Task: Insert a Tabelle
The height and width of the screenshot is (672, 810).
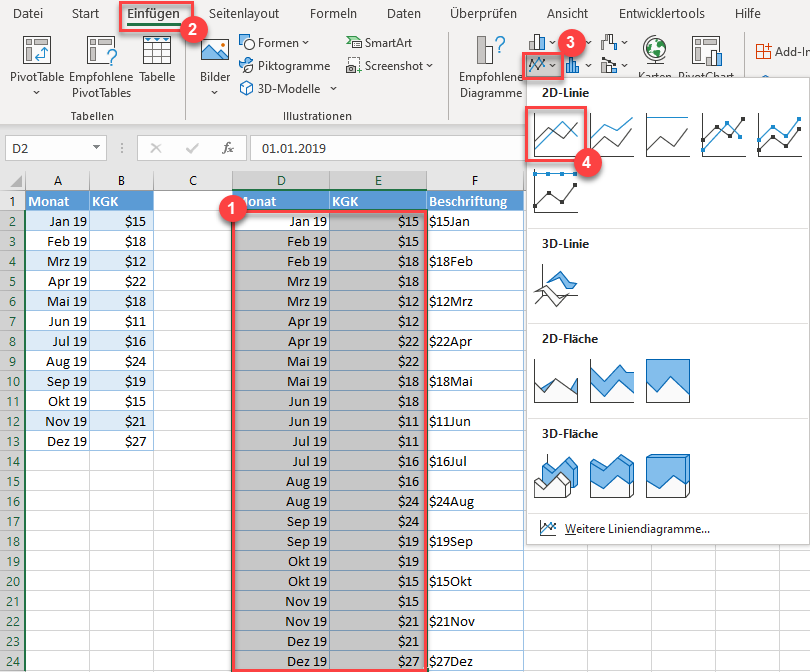Action: point(157,59)
